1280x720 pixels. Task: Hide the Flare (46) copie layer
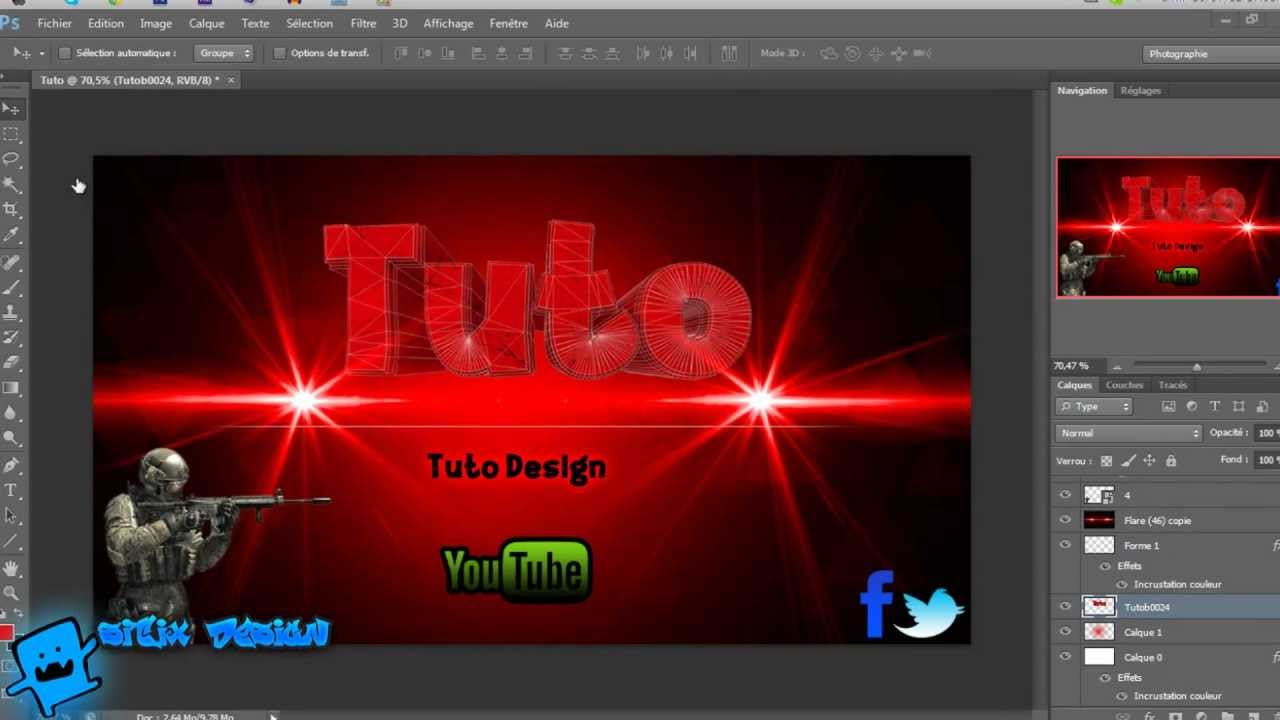click(x=1065, y=520)
